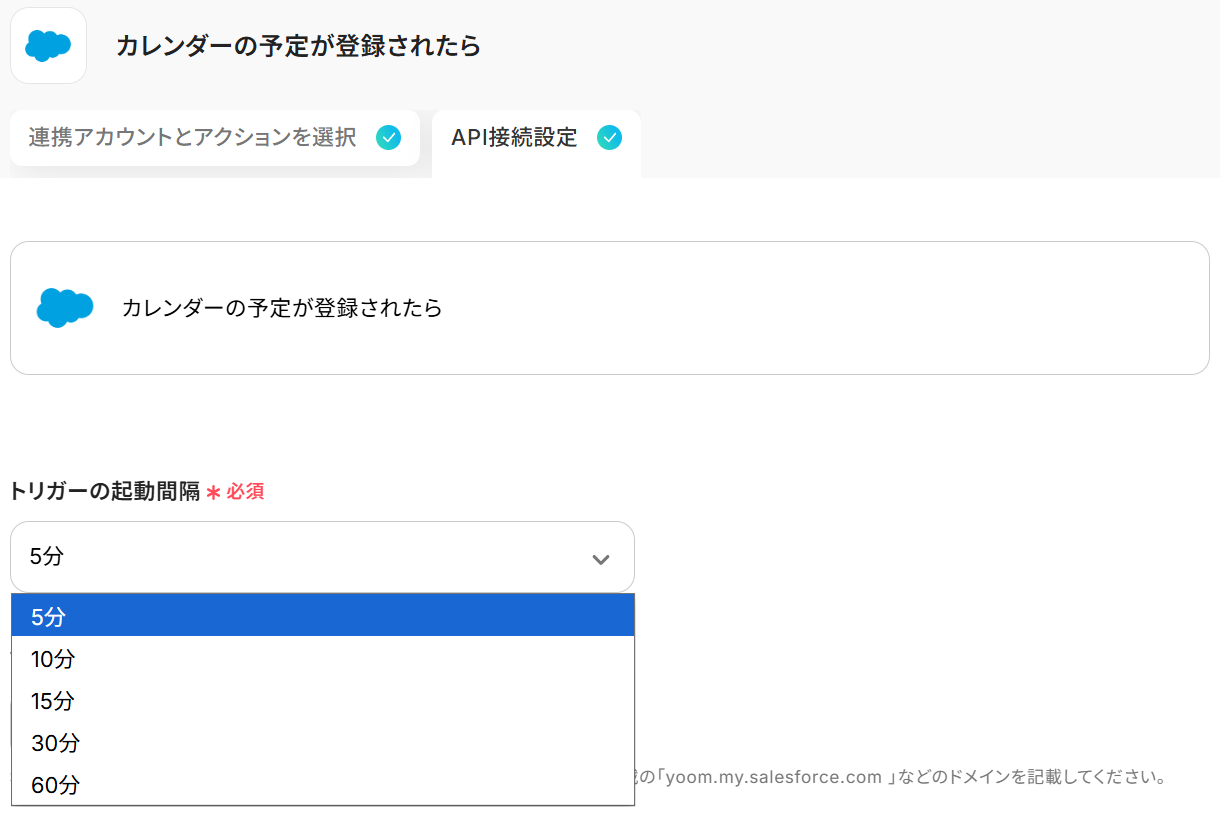Expand the trigger interval chevron arrow
Viewport: 1220px width, 816px height.
point(600,559)
